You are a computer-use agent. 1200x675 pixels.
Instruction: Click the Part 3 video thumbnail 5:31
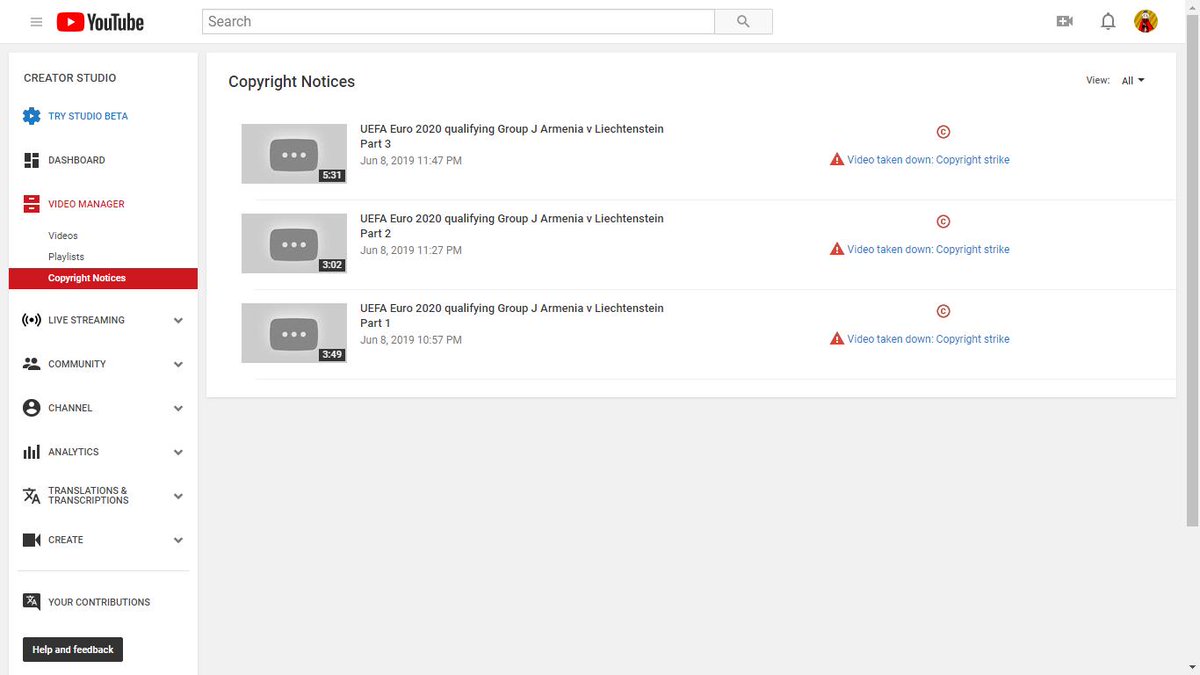click(x=294, y=154)
